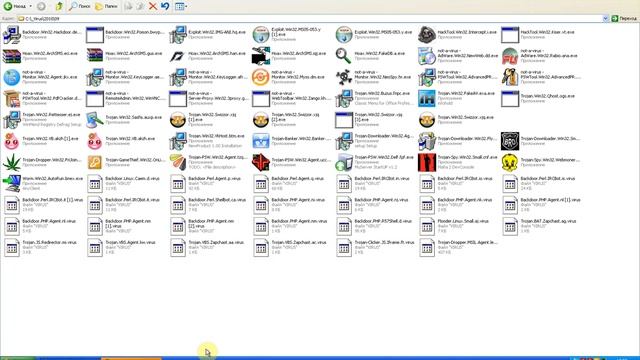Select Trojan-Dropper.Win32 green leaf icon
Screen dimensions: 640x360
[11, 162]
